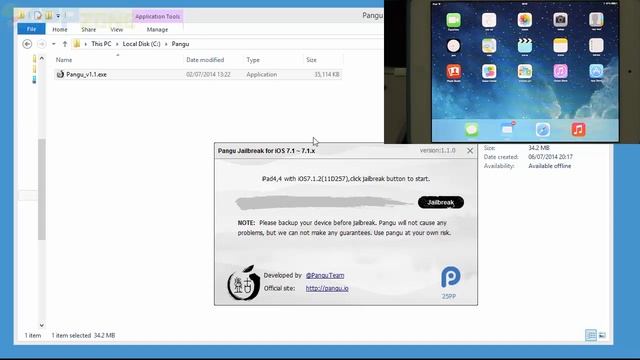640x360 pixels.
Task: Tap the Videos clapperboard app on iPad
Action: [525, 46]
